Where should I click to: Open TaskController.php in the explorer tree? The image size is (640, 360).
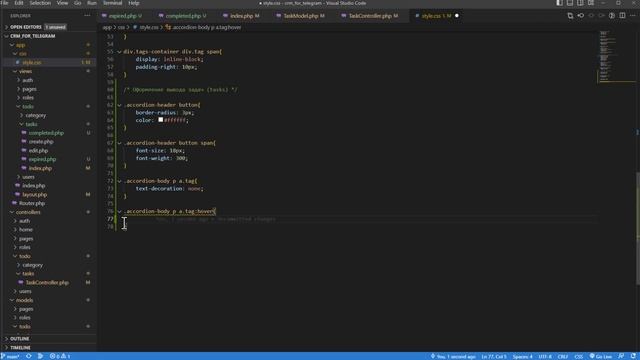(x=48, y=282)
